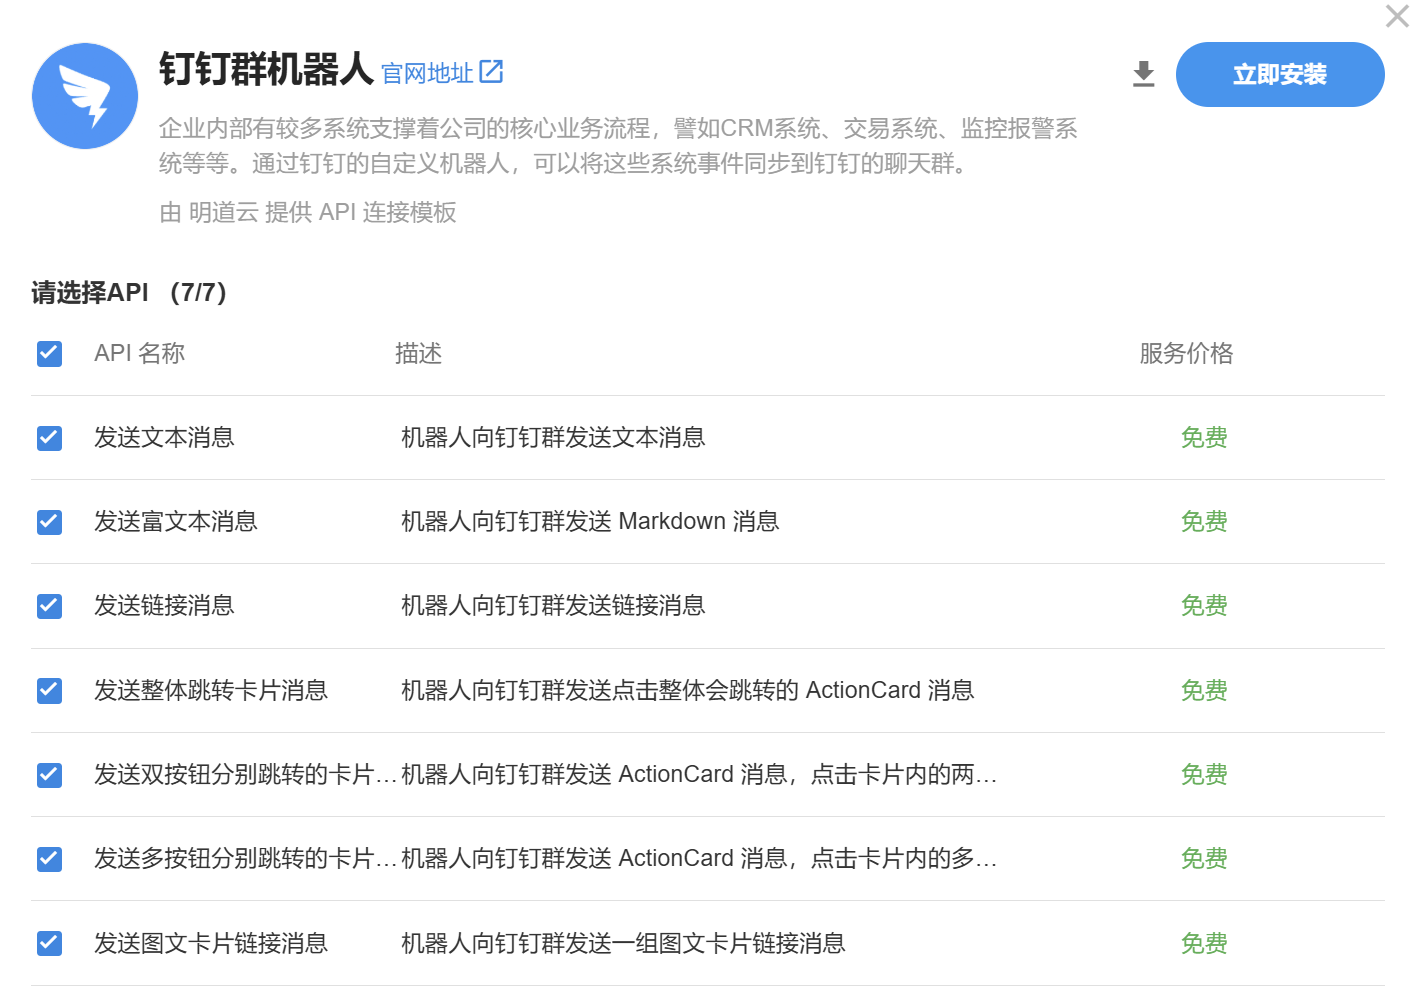Click the 发送文本消息 API name
1411x1001 pixels.
[x=164, y=438]
